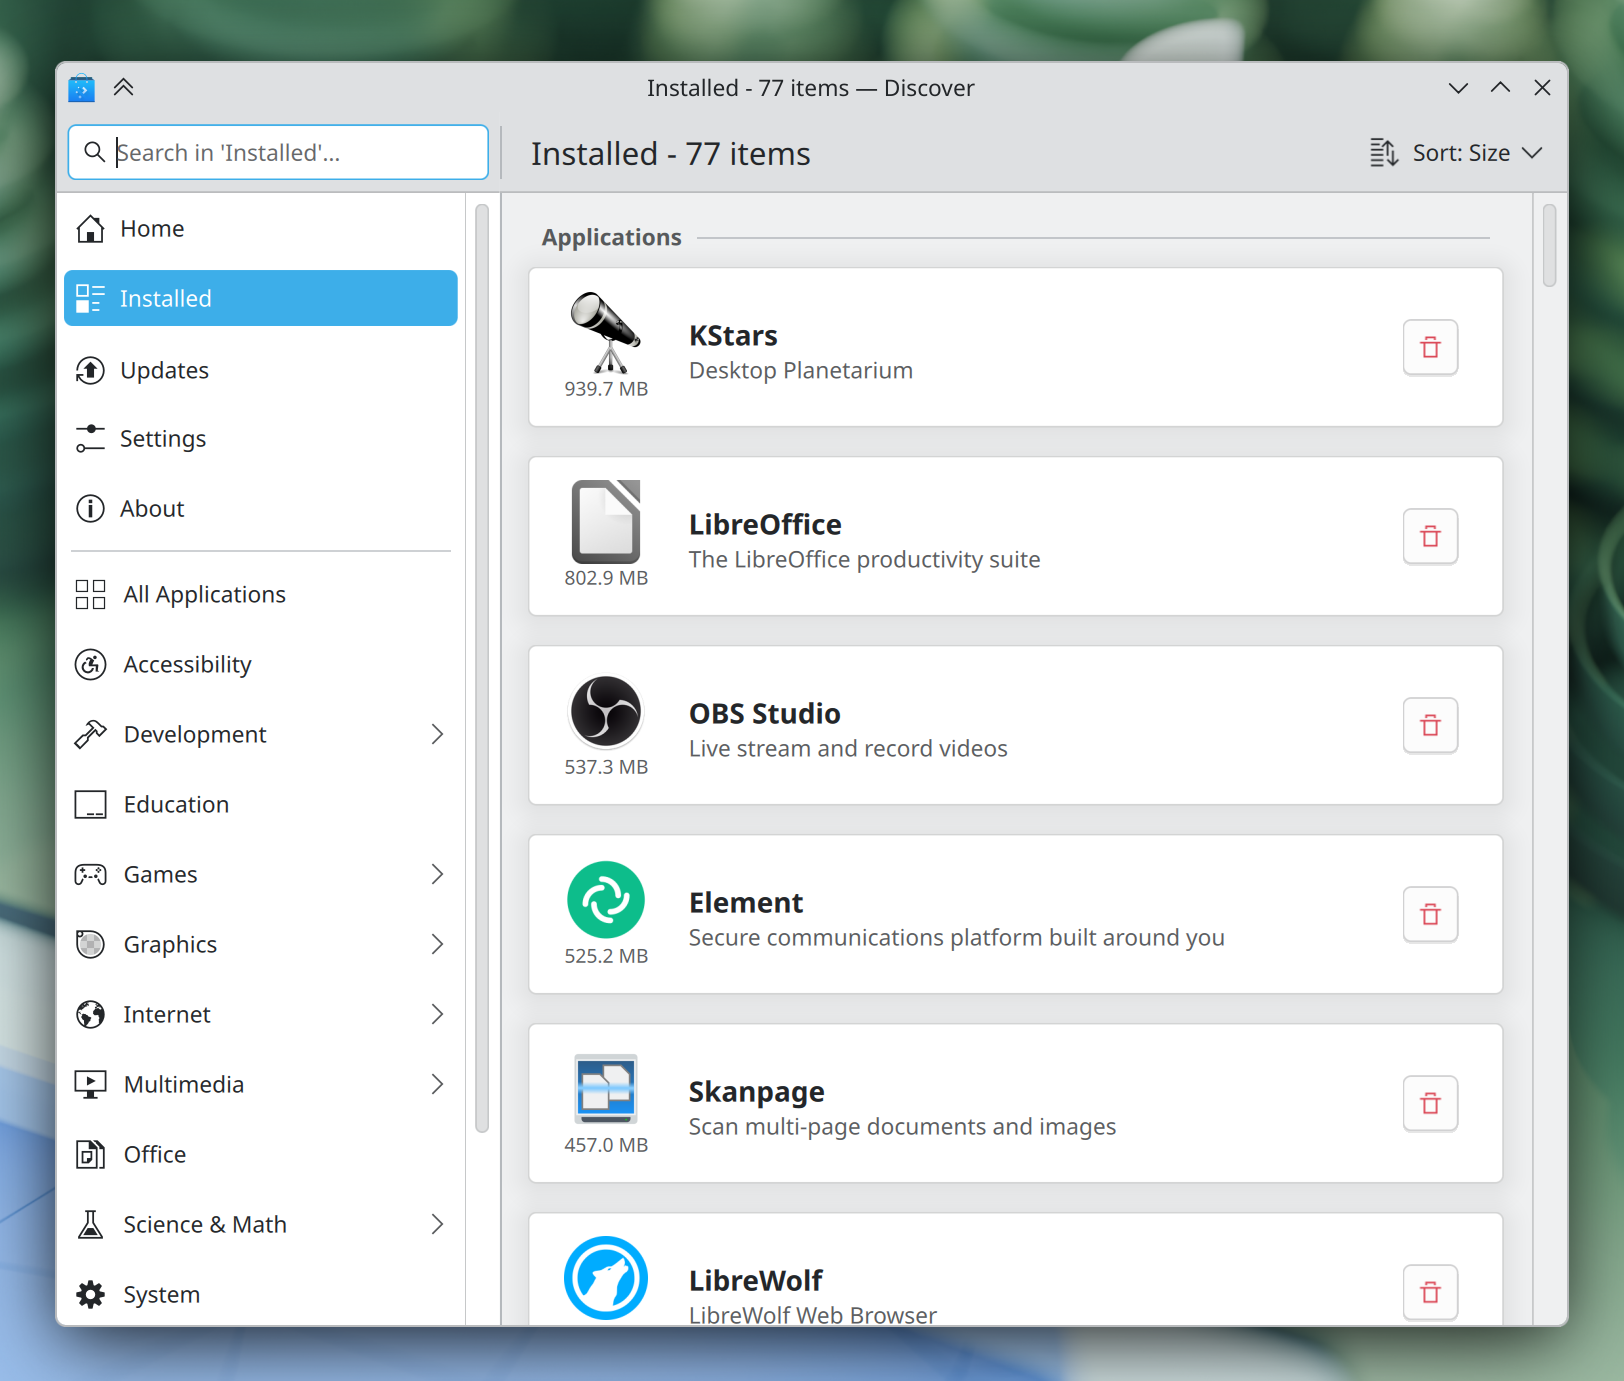This screenshot has width=1624, height=1381.
Task: Uninstall LibreWolf via its trash icon
Action: 1430,1292
